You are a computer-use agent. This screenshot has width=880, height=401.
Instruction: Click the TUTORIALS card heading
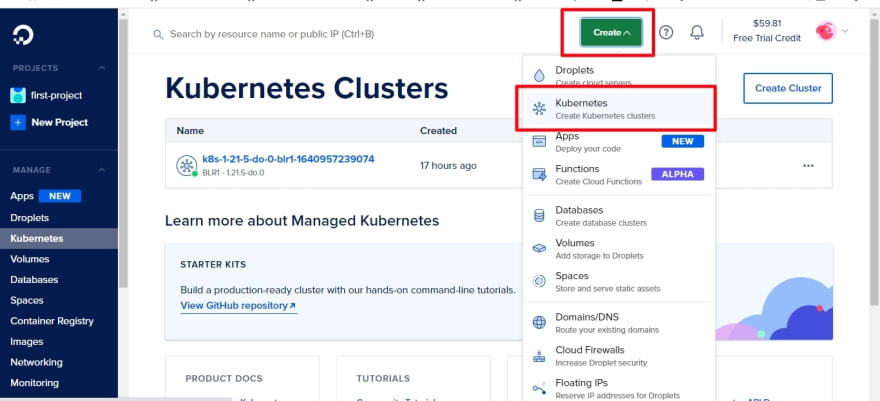coord(383,379)
